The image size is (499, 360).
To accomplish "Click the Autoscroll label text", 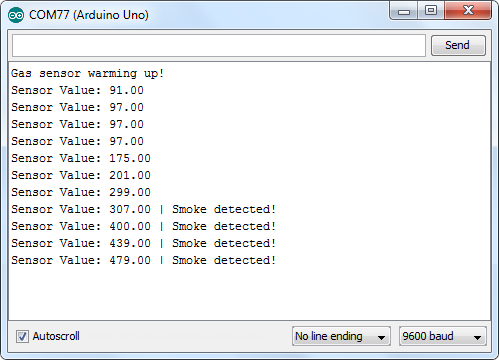I will point(56,336).
